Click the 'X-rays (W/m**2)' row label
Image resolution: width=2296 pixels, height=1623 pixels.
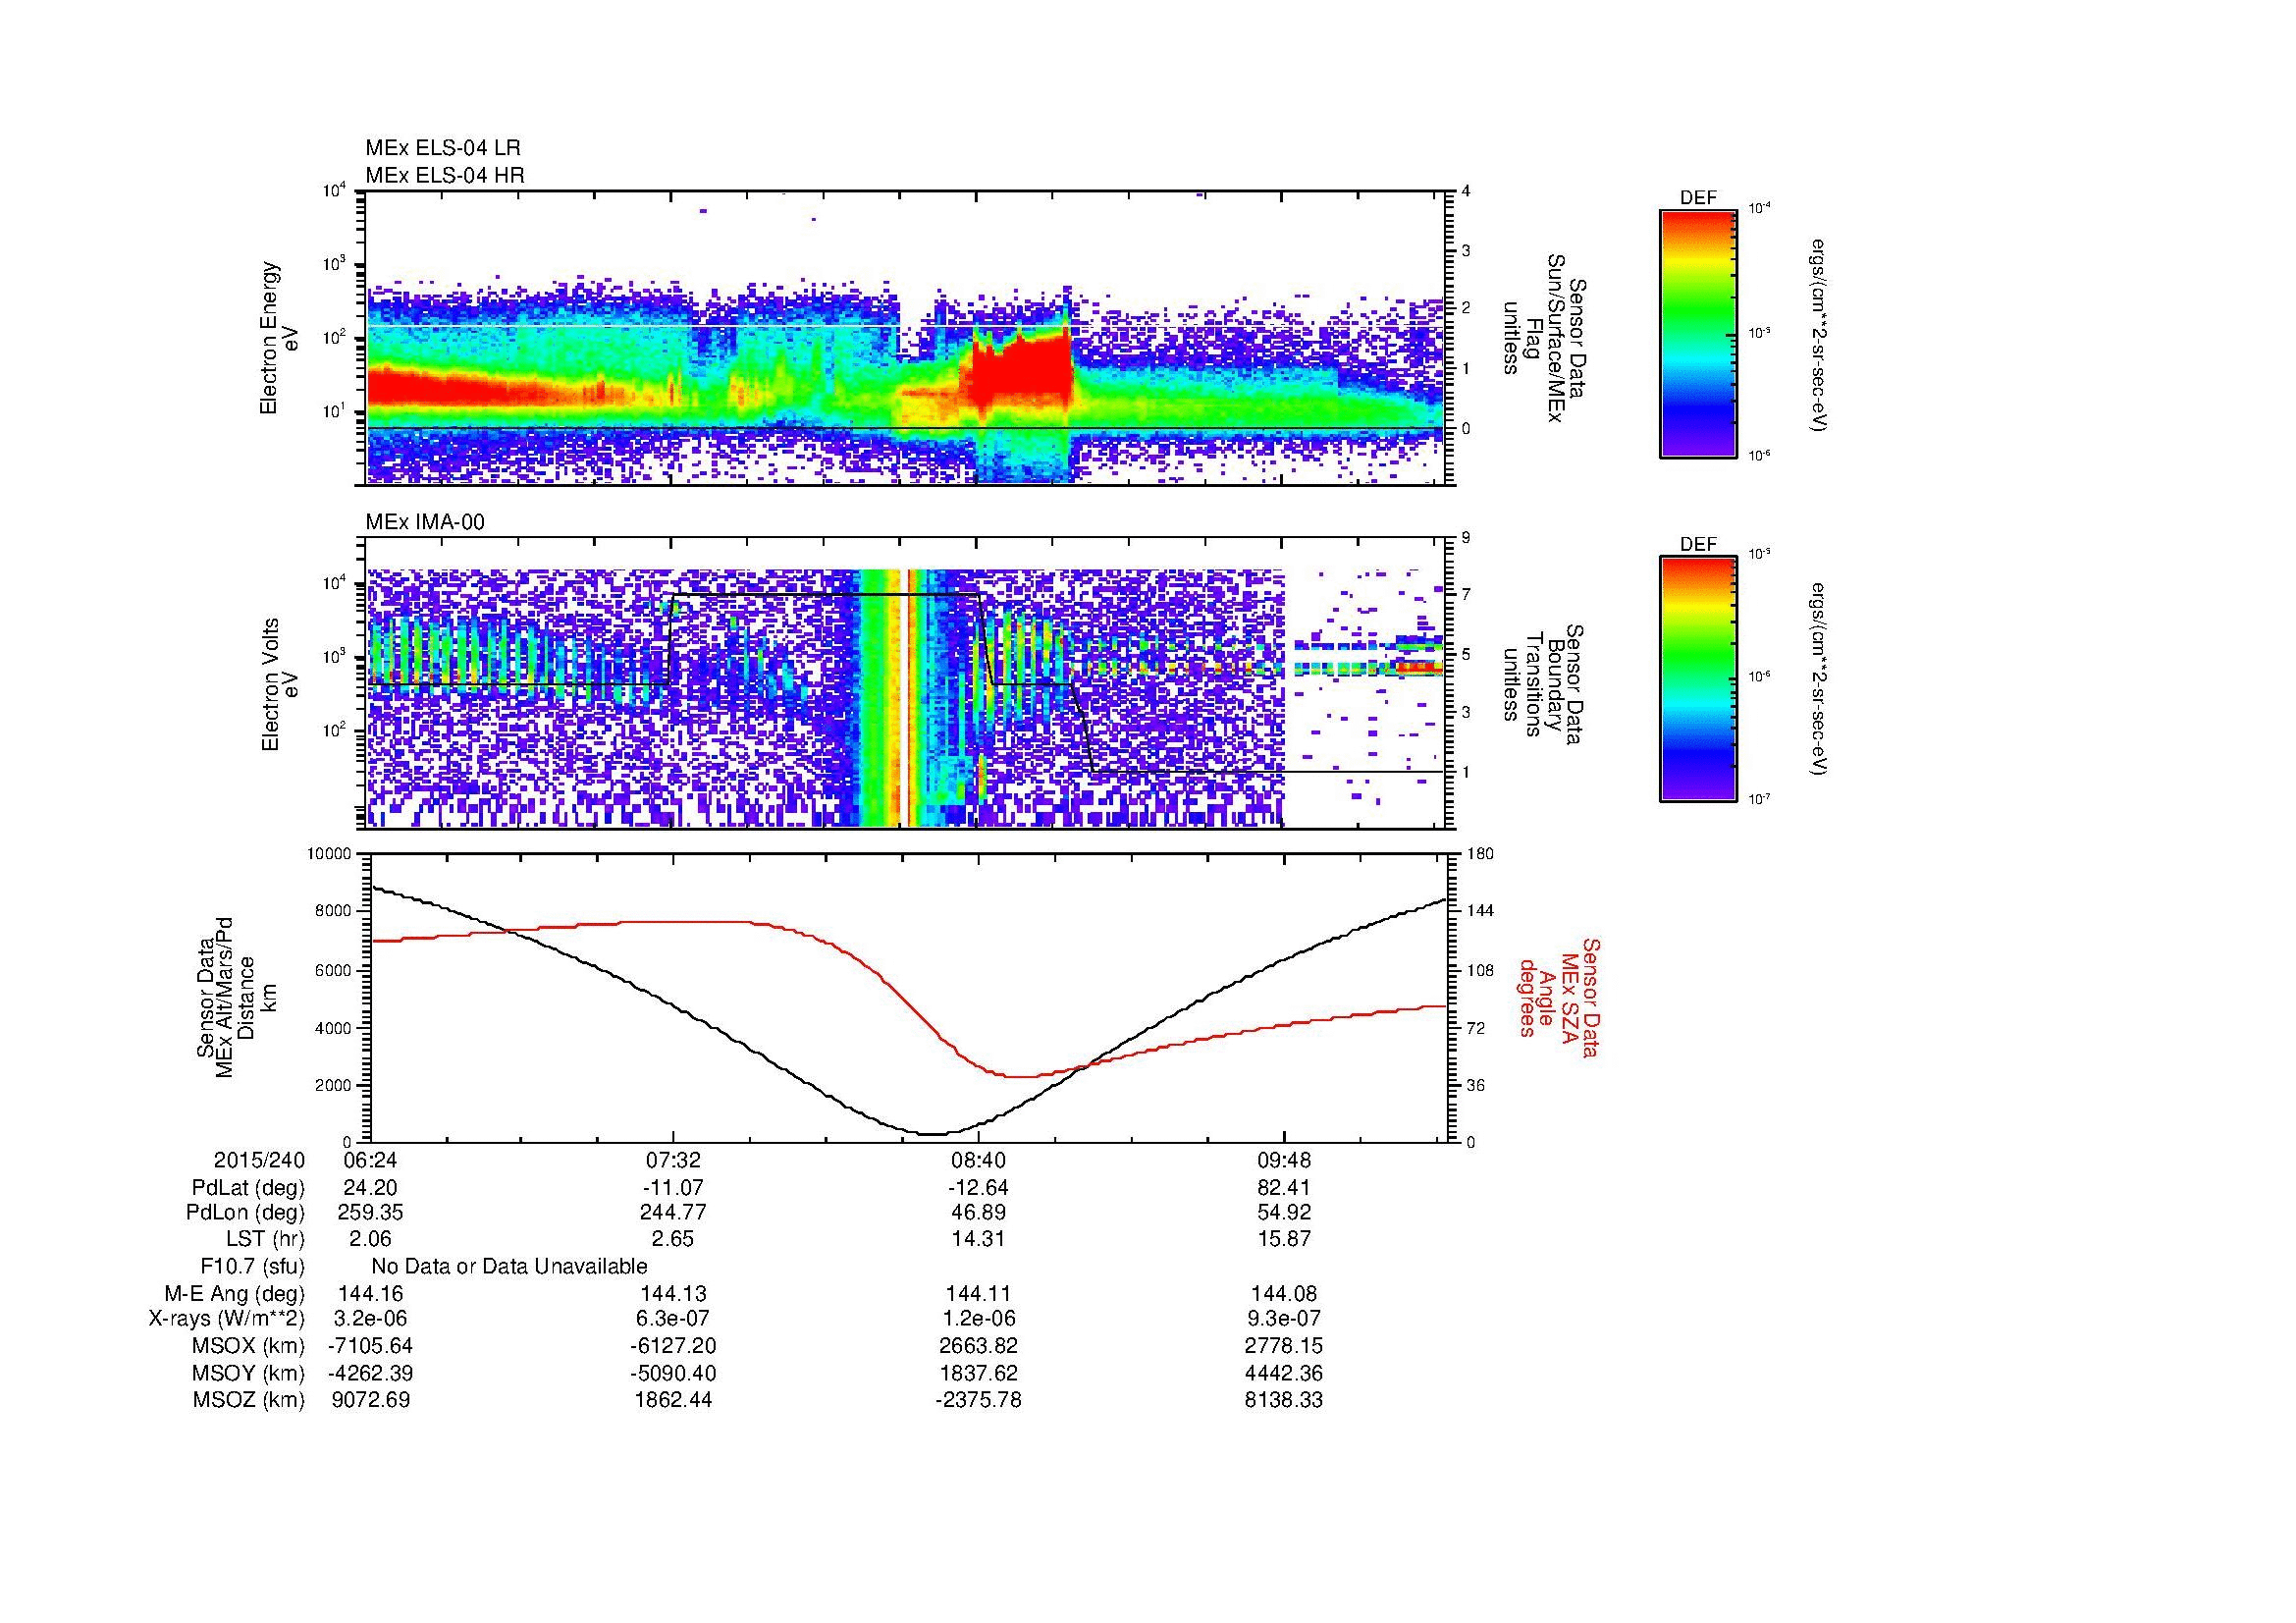[x=227, y=1320]
